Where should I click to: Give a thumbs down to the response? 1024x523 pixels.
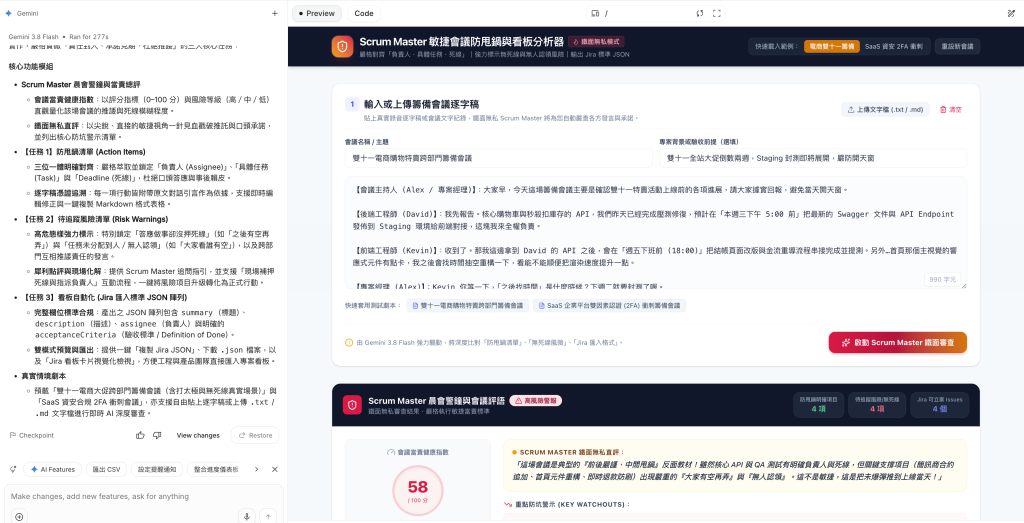click(157, 435)
